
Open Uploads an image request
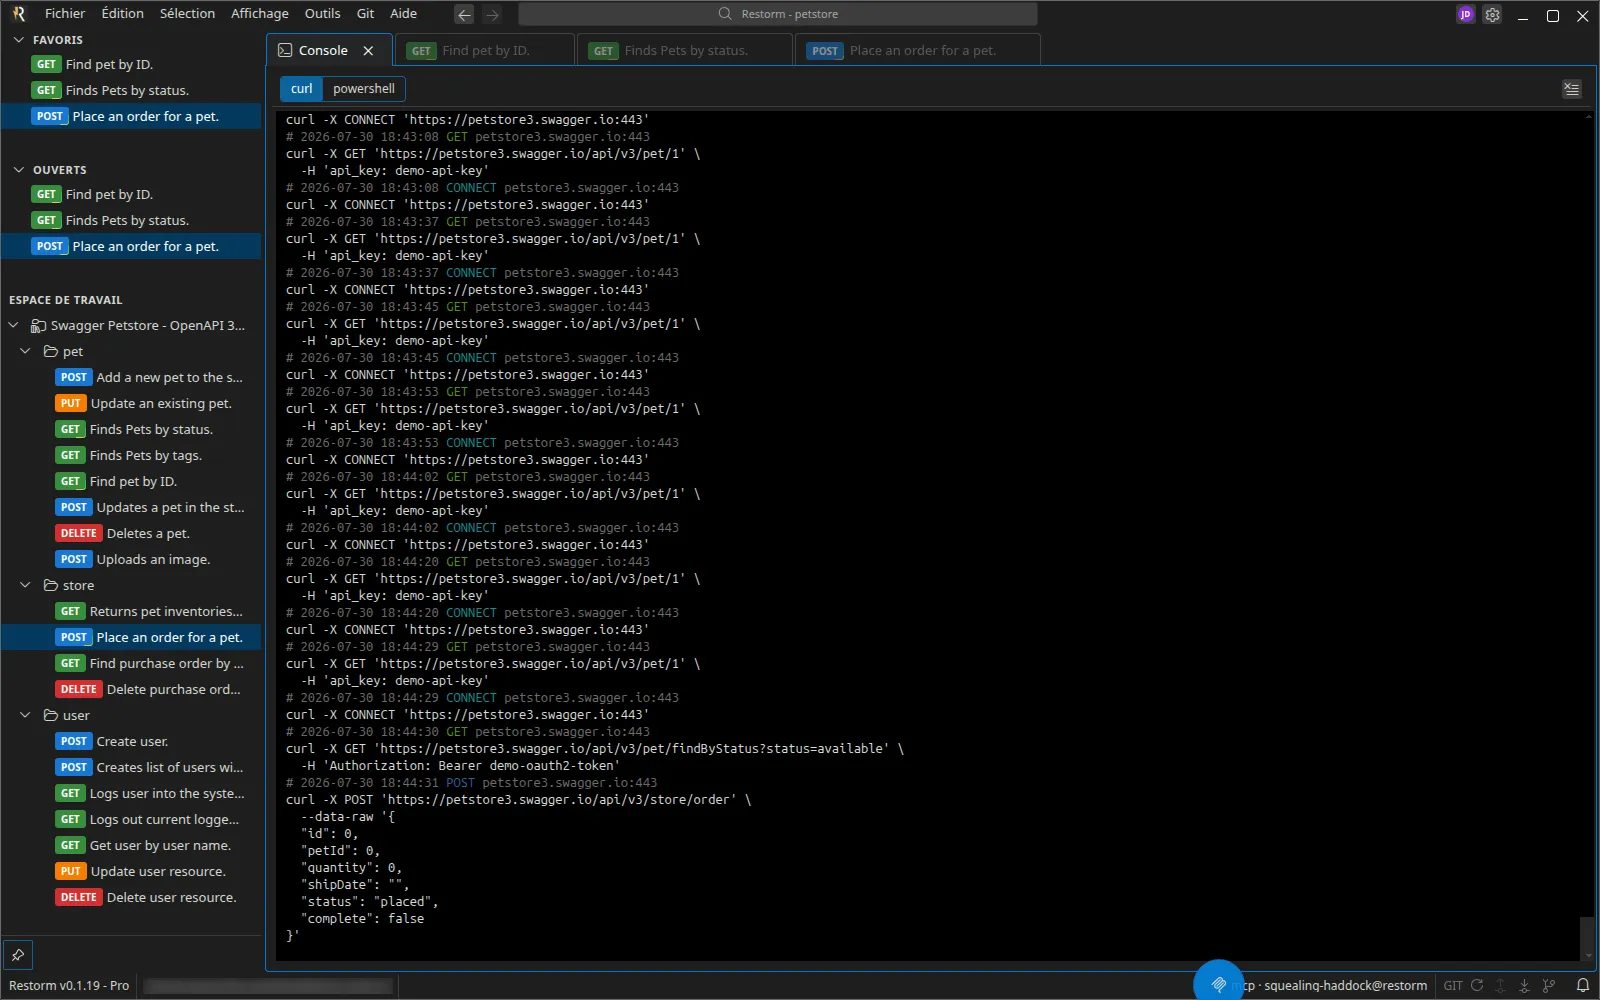[131, 559]
